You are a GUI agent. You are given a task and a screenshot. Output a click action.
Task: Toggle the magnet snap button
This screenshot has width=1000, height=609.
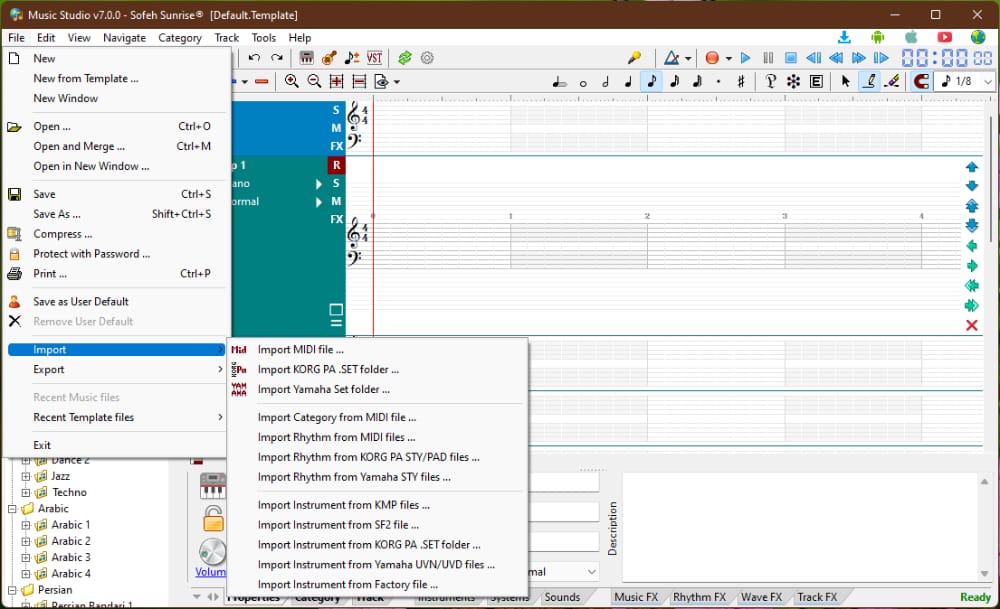tap(921, 81)
